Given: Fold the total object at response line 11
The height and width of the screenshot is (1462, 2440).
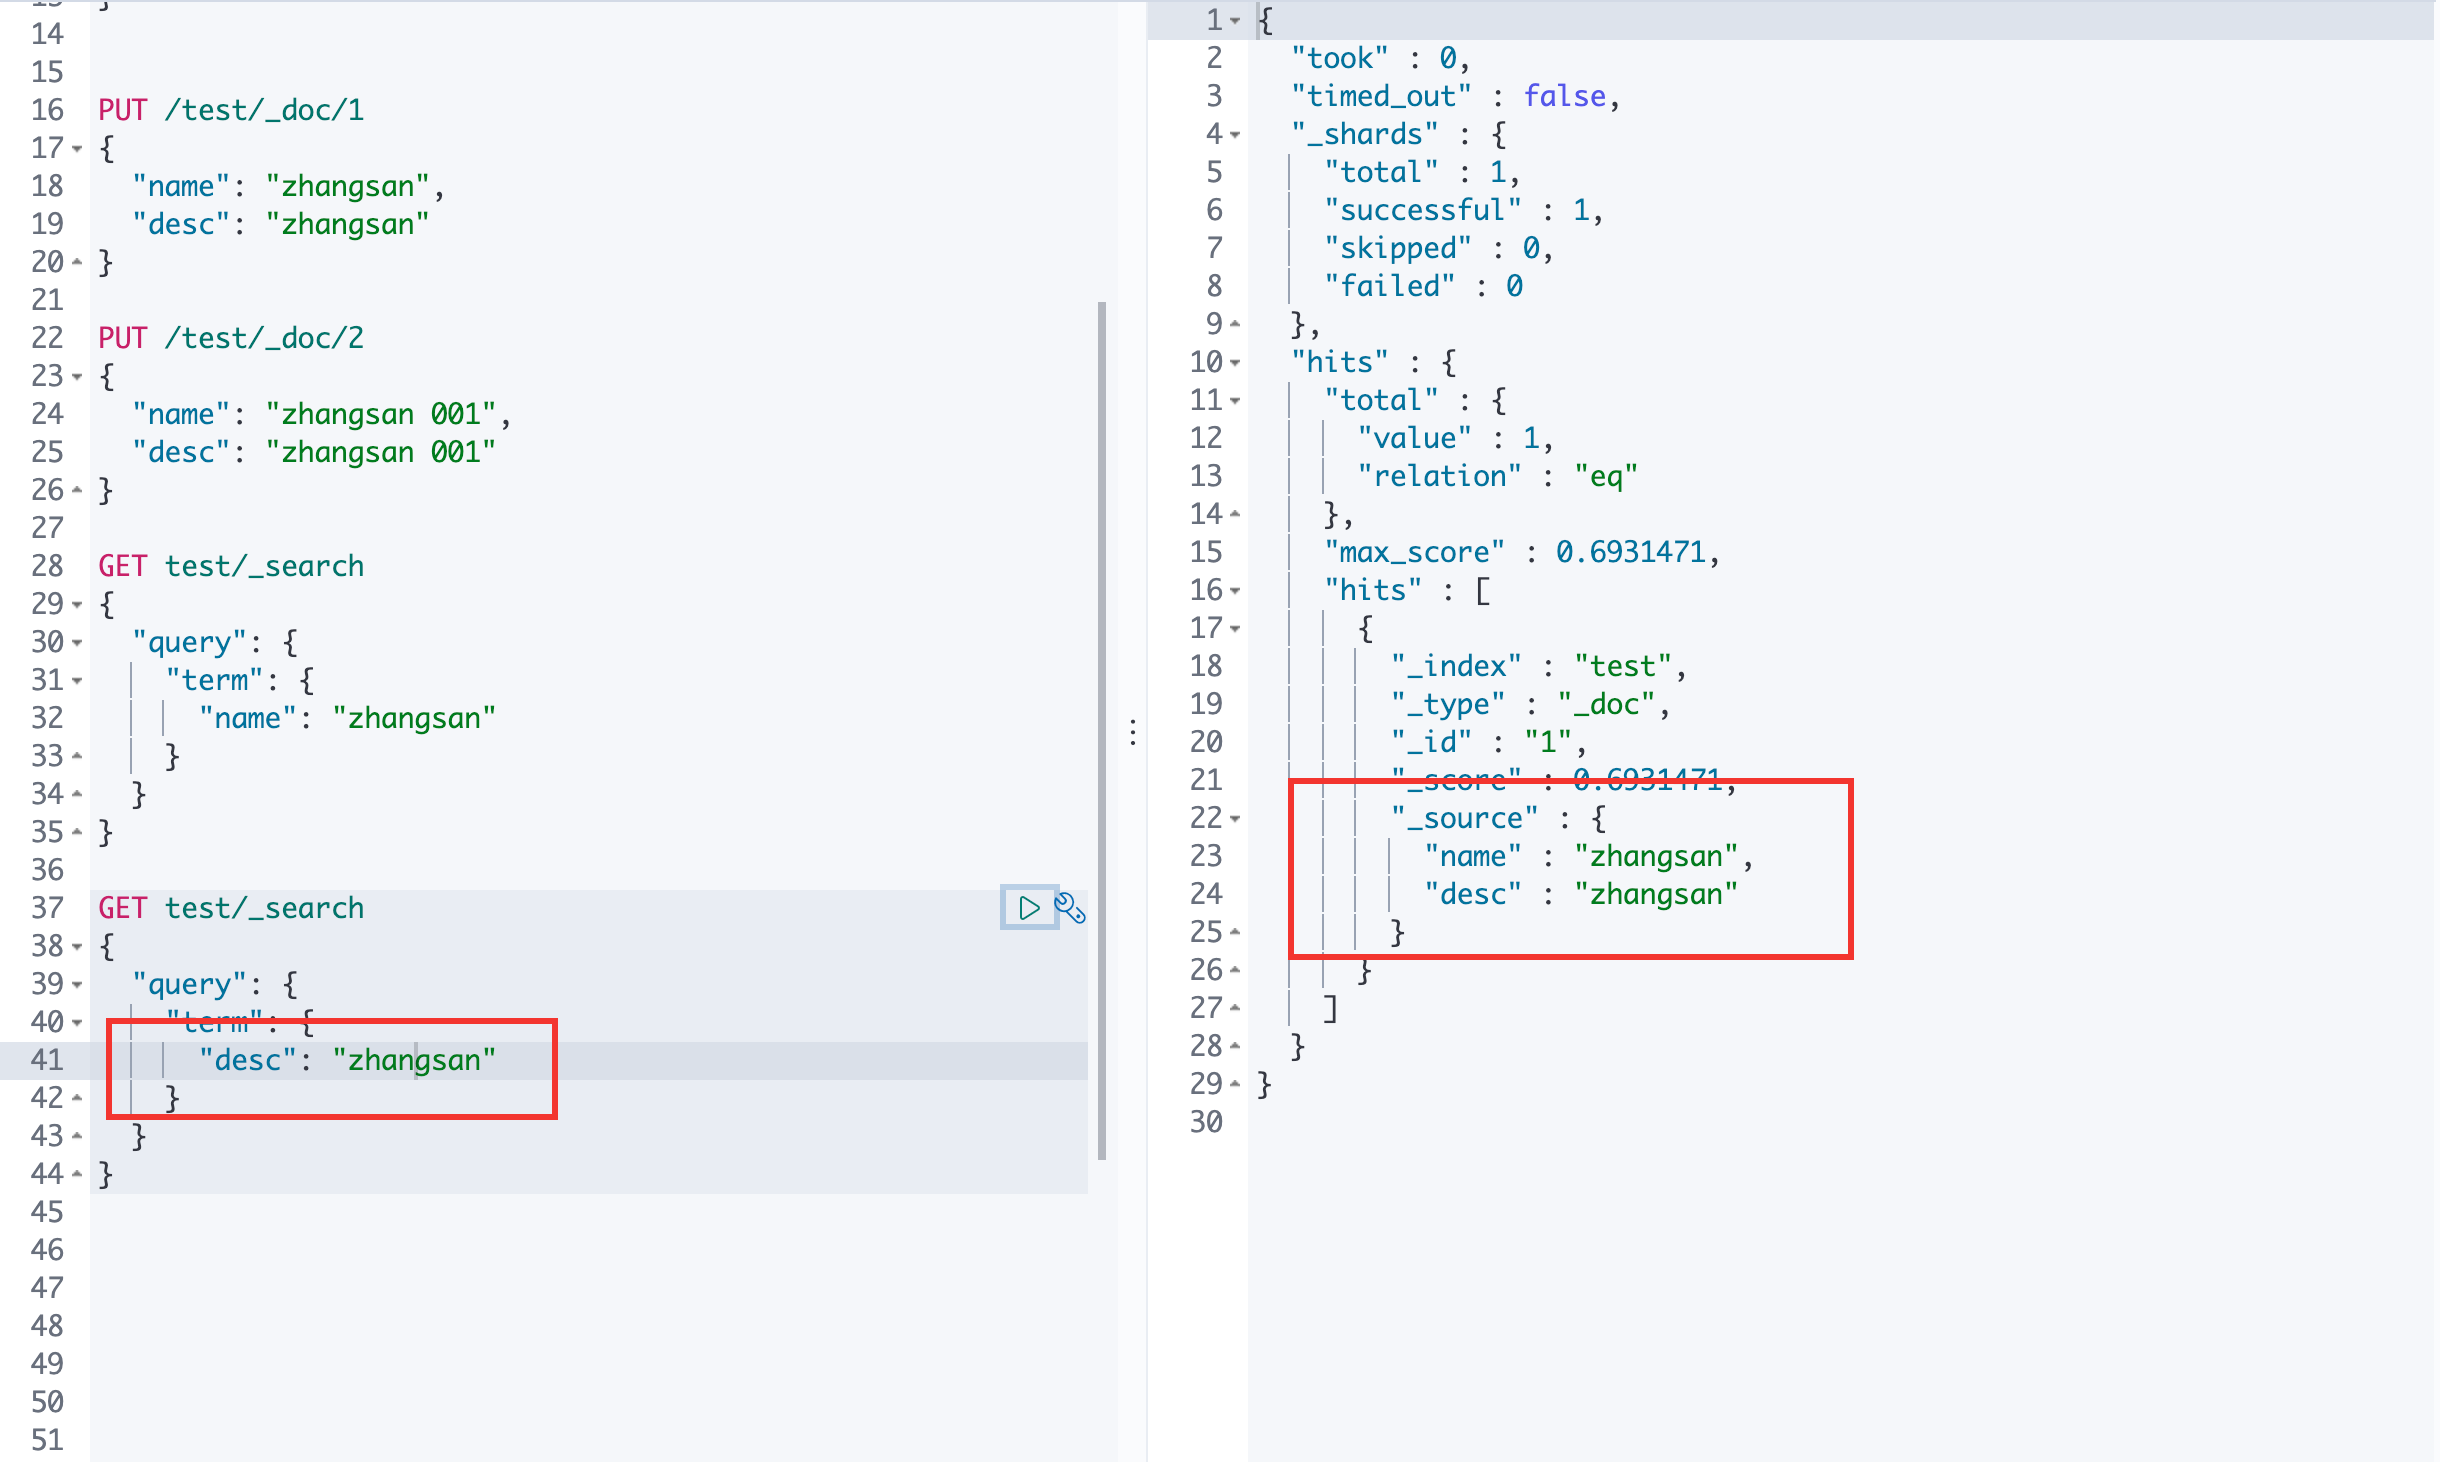Looking at the screenshot, I should pos(1235,401).
